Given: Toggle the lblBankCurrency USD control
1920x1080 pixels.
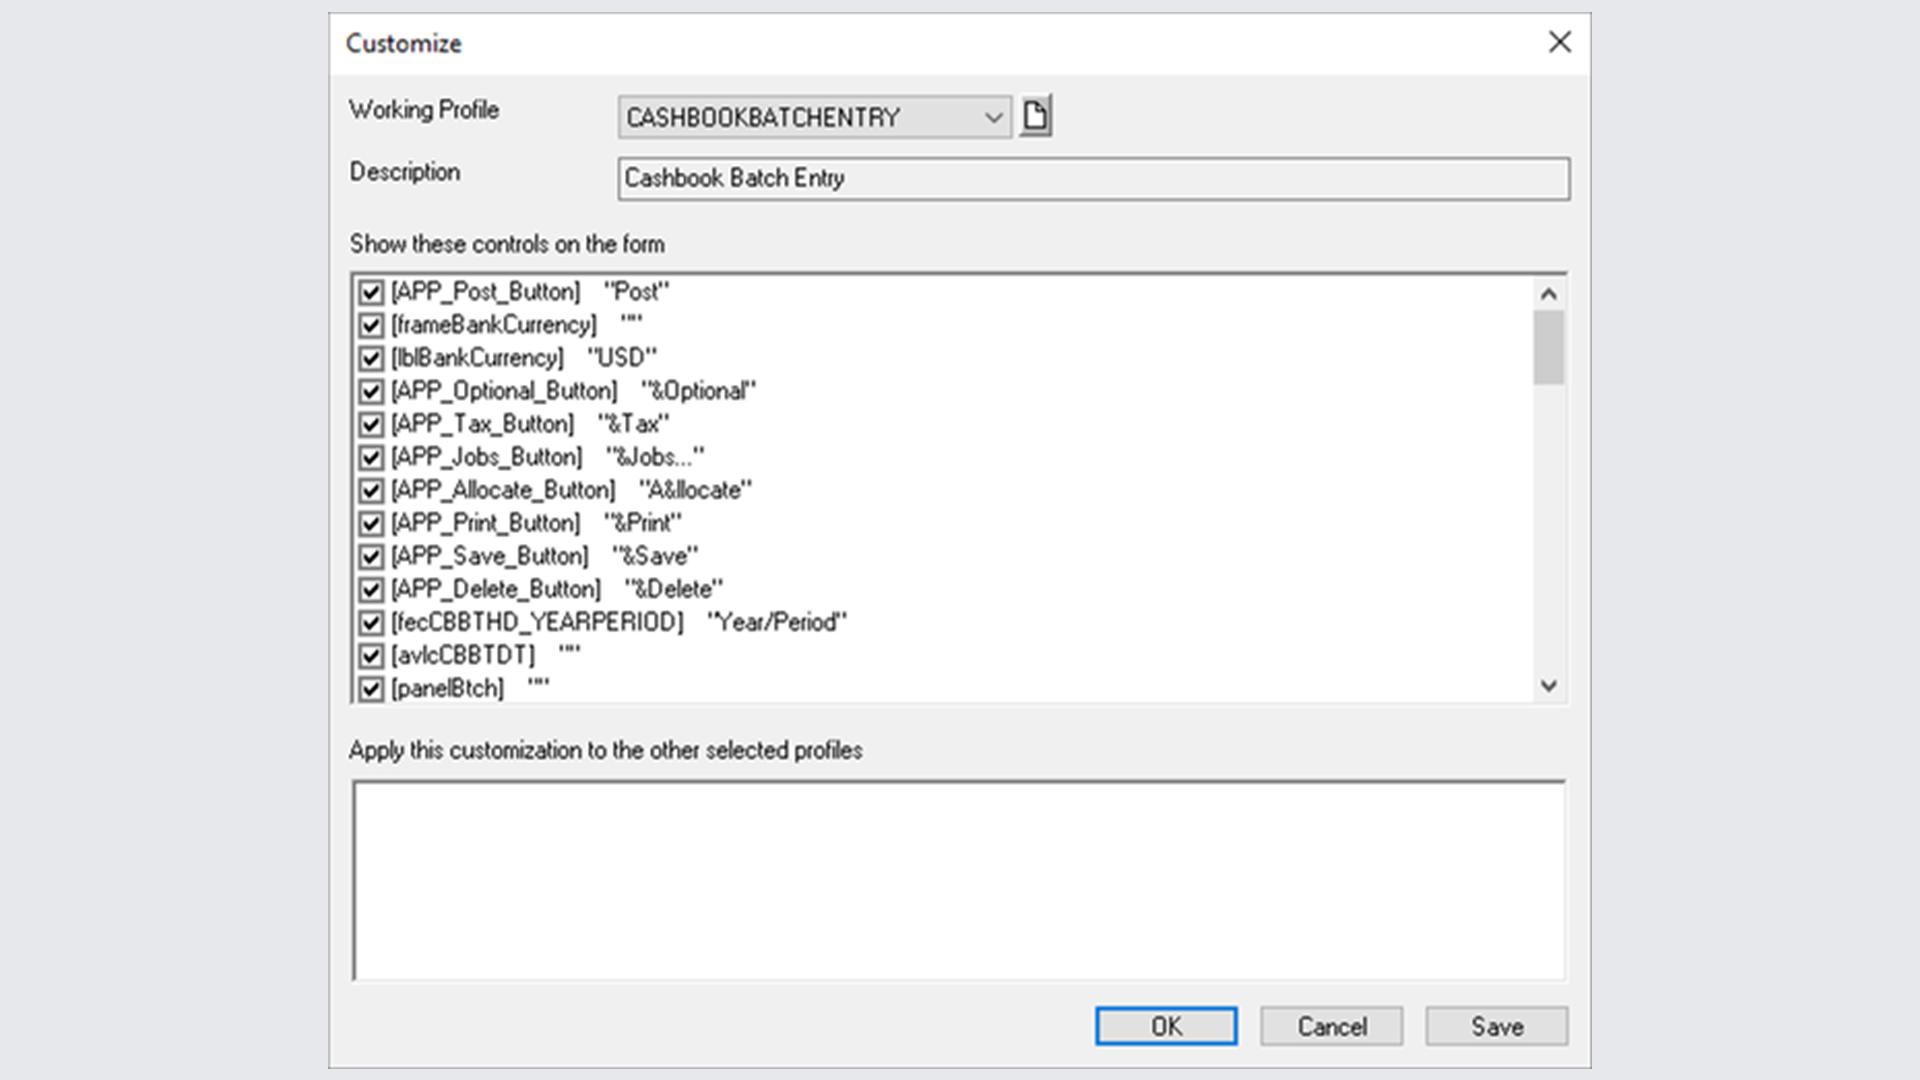Looking at the screenshot, I should (x=369, y=358).
